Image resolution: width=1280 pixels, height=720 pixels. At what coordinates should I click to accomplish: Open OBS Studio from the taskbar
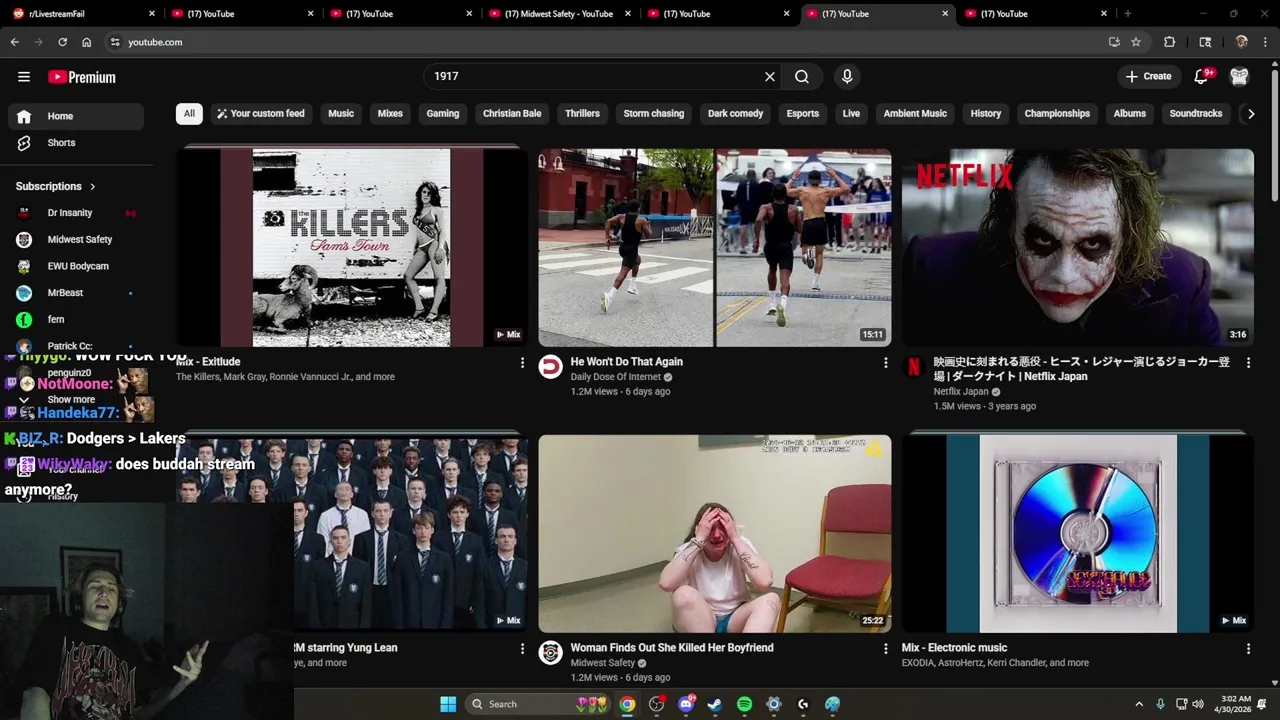click(x=656, y=704)
